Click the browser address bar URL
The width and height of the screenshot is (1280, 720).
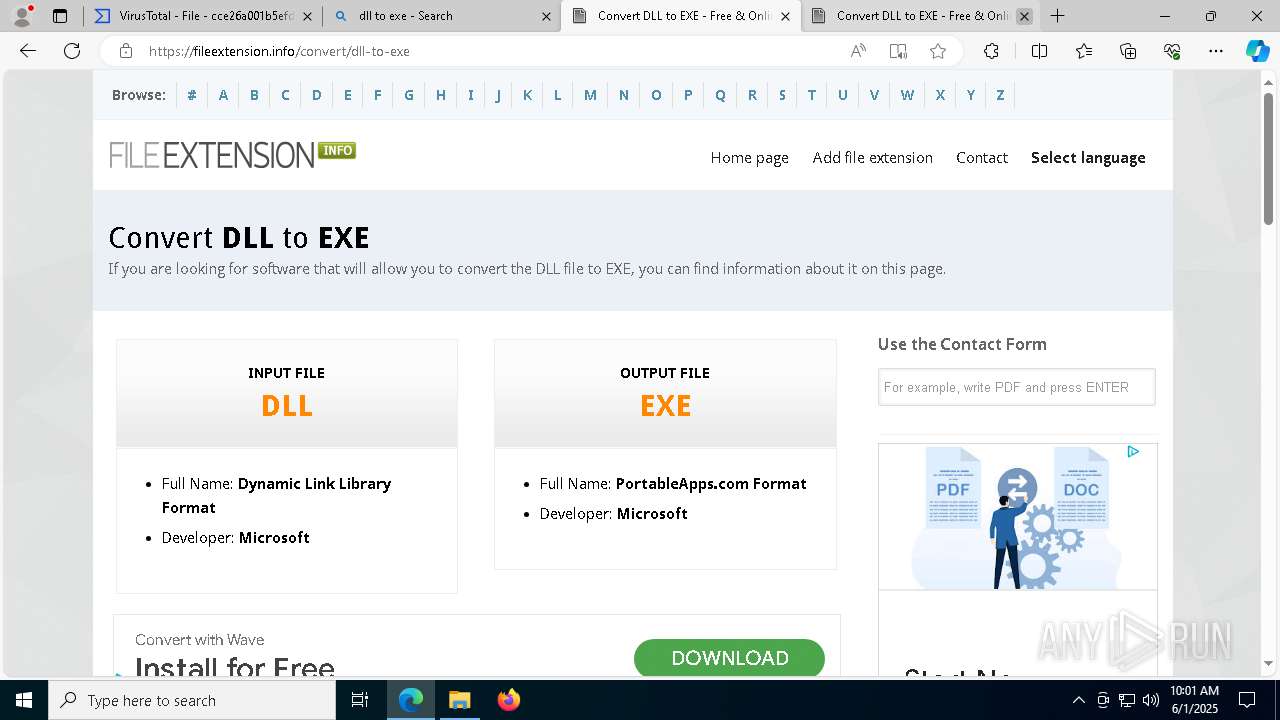pyautogui.click(x=279, y=51)
